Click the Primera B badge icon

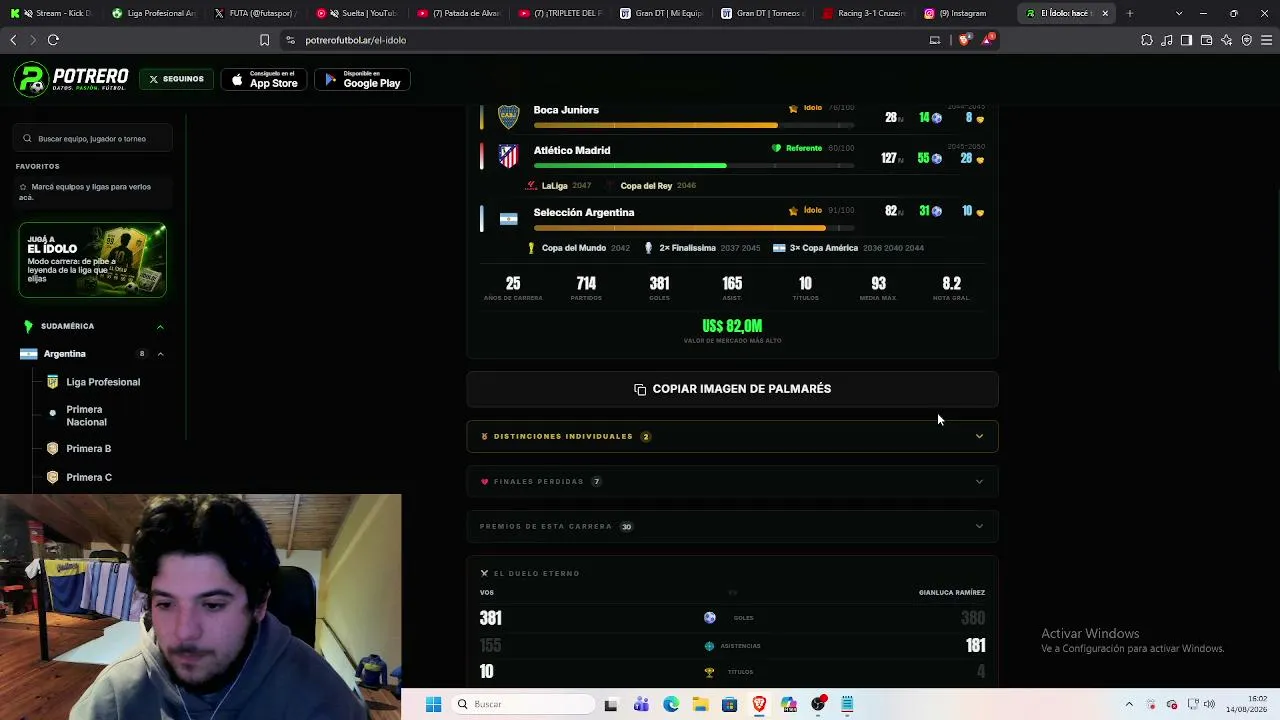pyautogui.click(x=53, y=449)
